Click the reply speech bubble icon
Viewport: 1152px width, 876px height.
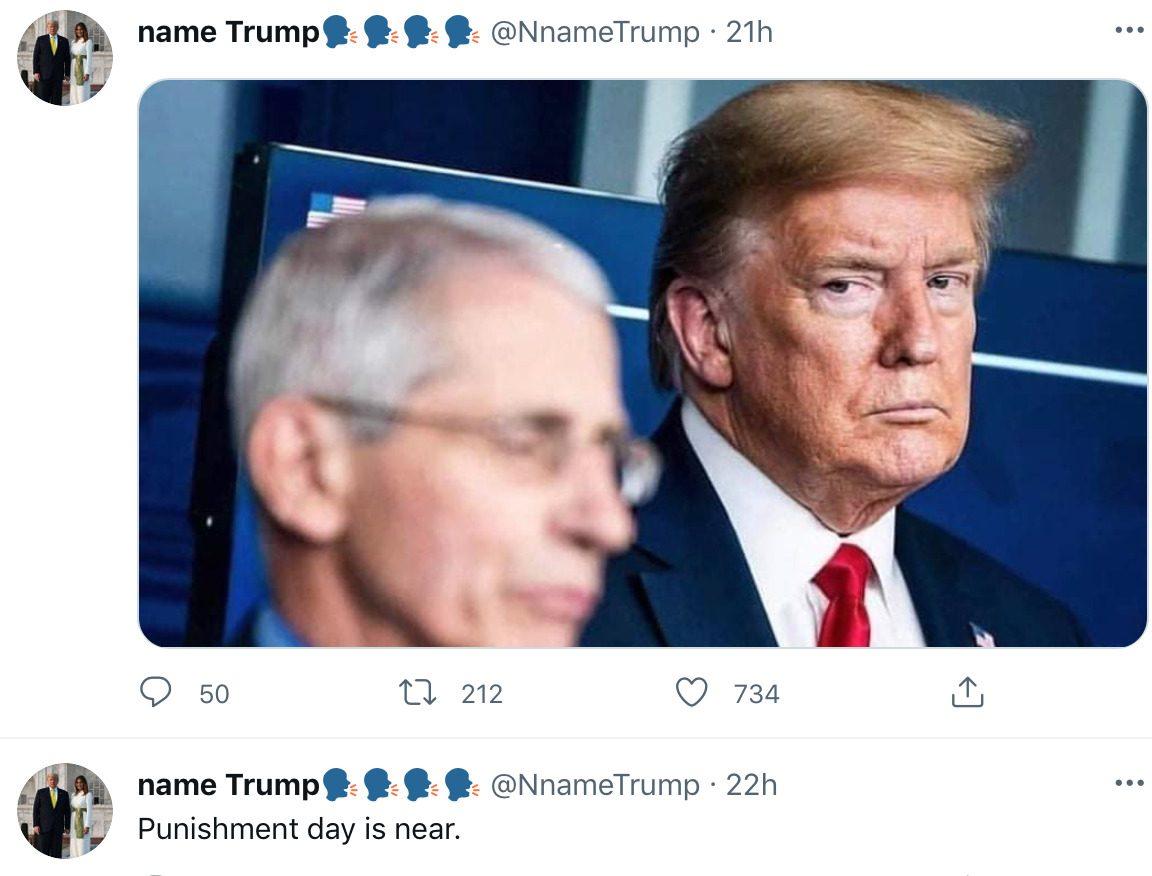pyautogui.click(x=155, y=692)
